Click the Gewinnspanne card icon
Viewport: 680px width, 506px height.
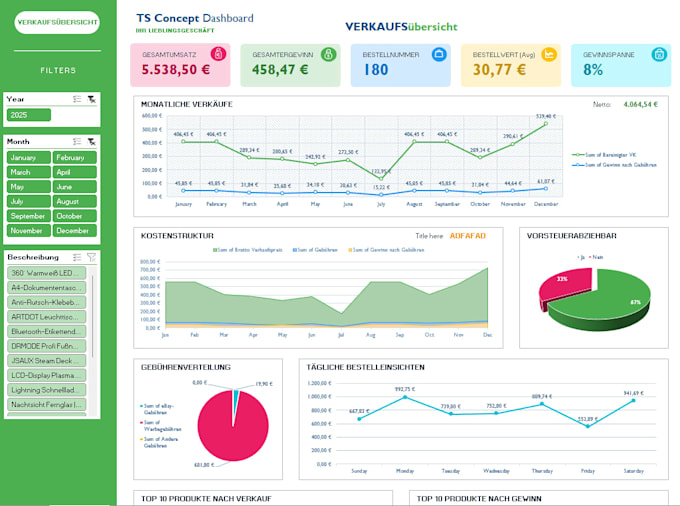(x=659, y=54)
